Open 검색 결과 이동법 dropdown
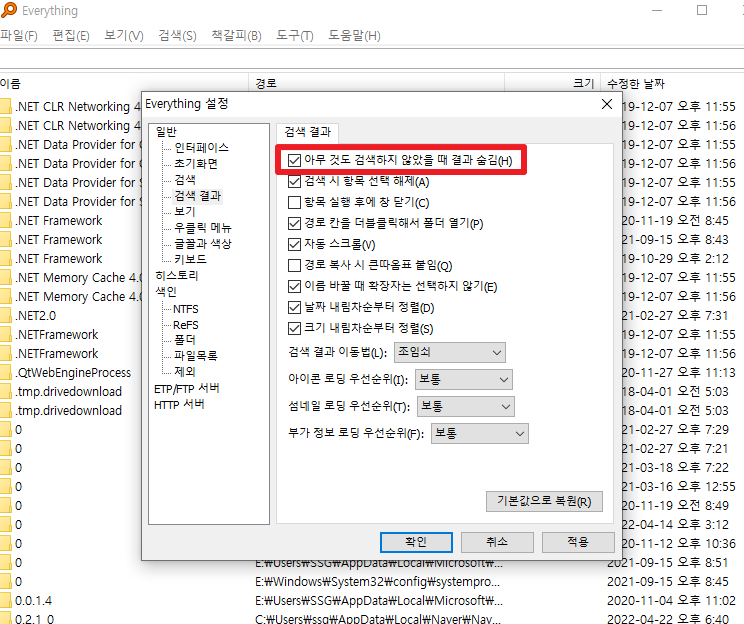Viewport: 744px width, 624px height. 449,353
